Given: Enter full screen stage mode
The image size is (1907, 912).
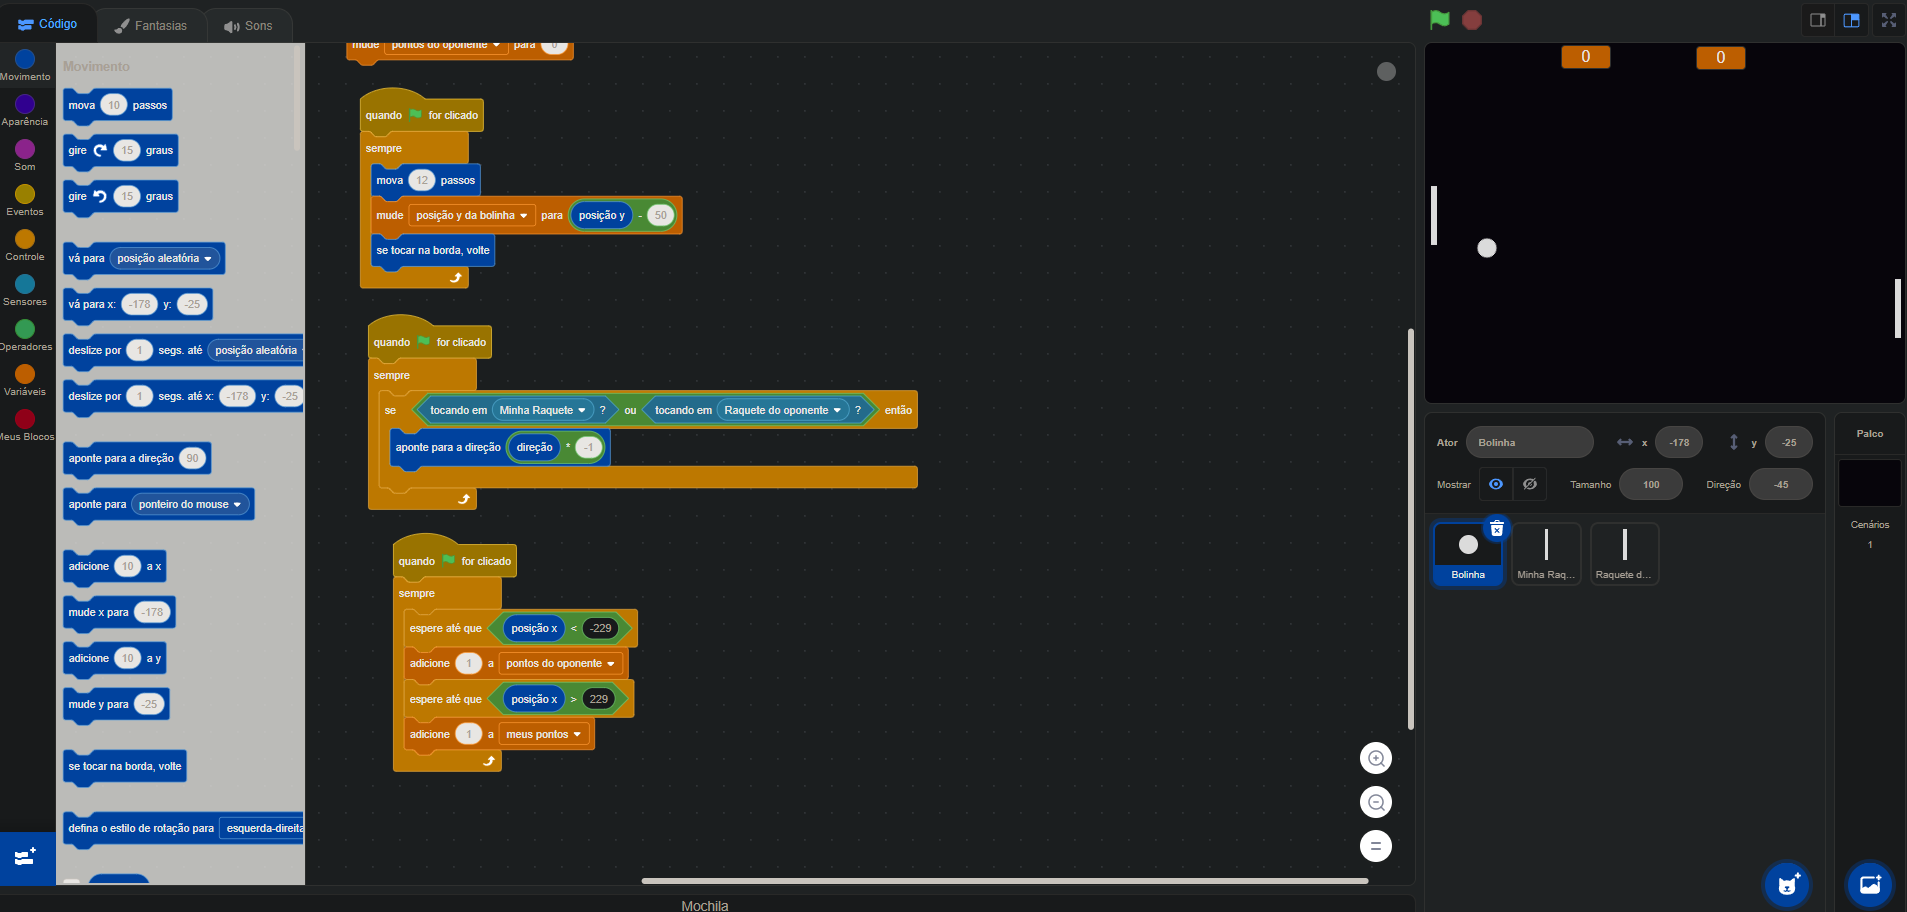Looking at the screenshot, I should coord(1889,20).
